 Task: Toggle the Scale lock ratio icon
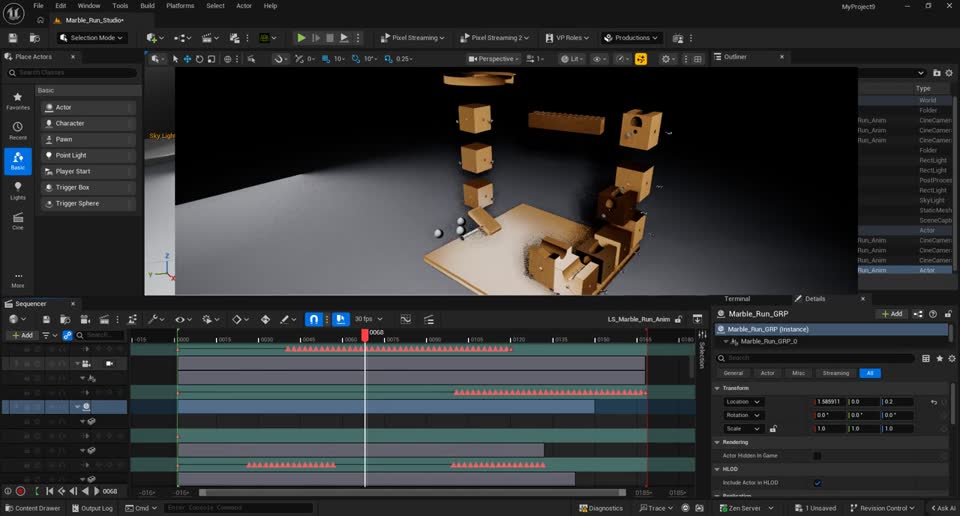coord(773,429)
